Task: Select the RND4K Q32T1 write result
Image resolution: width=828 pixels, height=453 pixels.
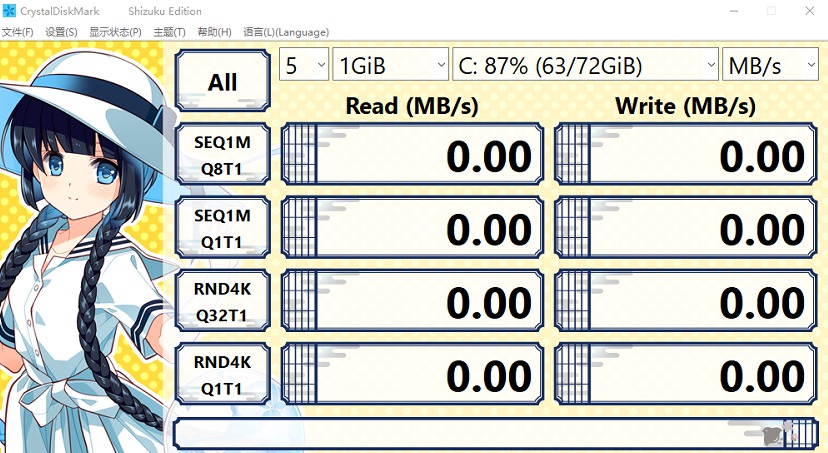Action: click(x=685, y=301)
